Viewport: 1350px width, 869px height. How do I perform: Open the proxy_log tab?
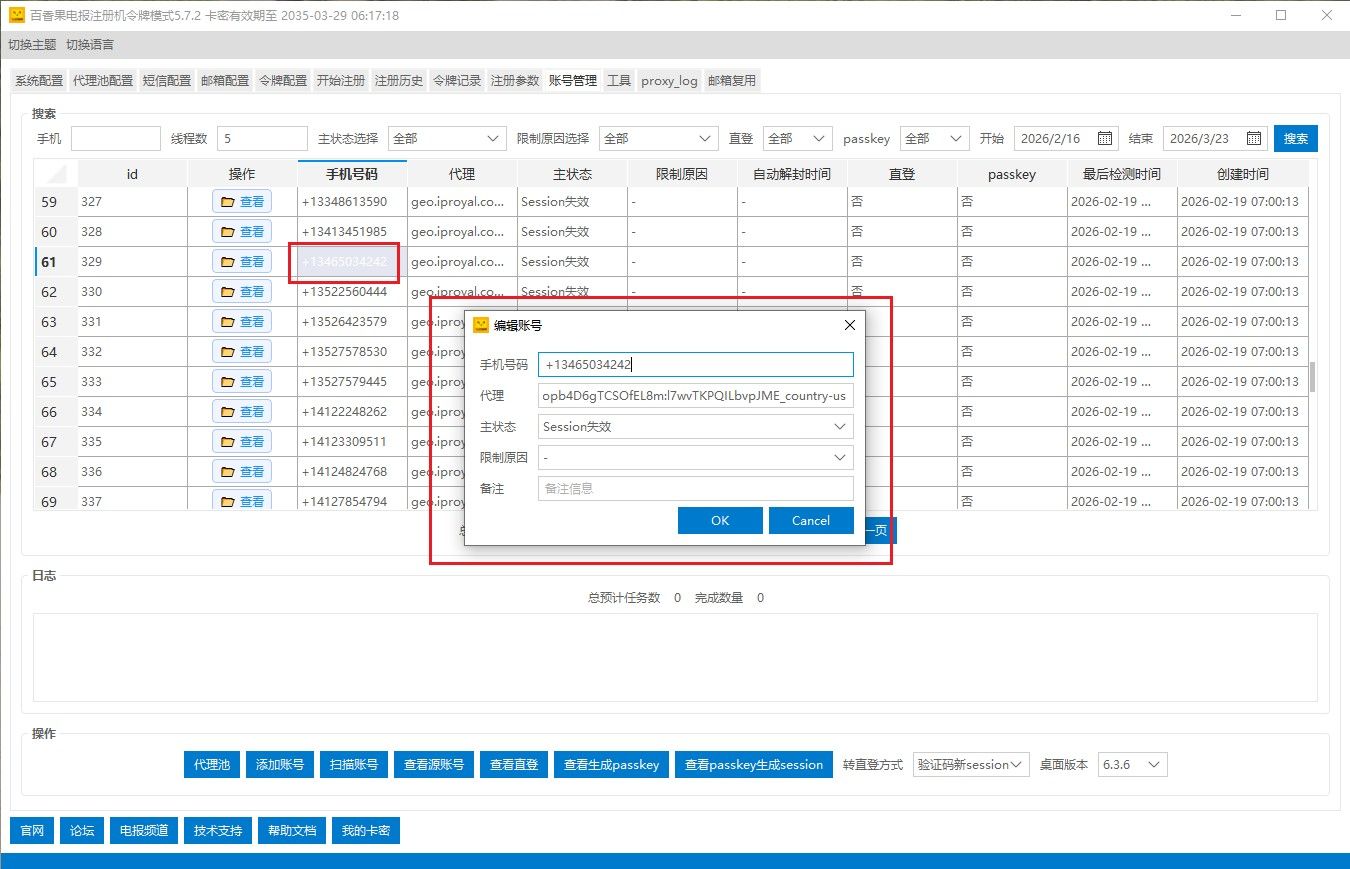[669, 81]
